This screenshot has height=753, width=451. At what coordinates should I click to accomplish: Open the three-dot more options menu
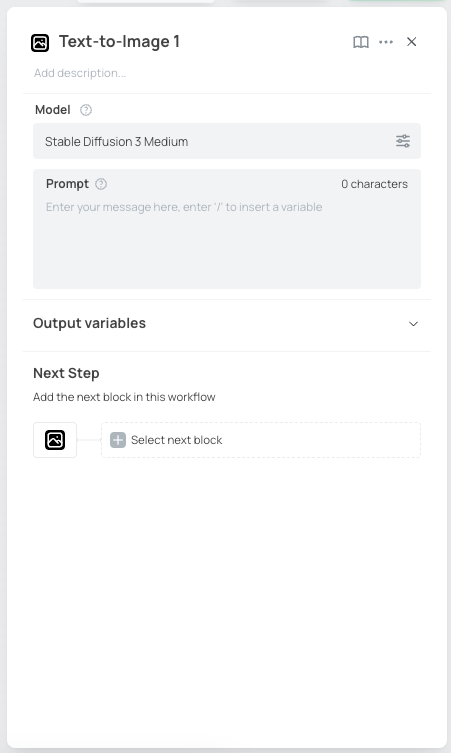click(386, 42)
